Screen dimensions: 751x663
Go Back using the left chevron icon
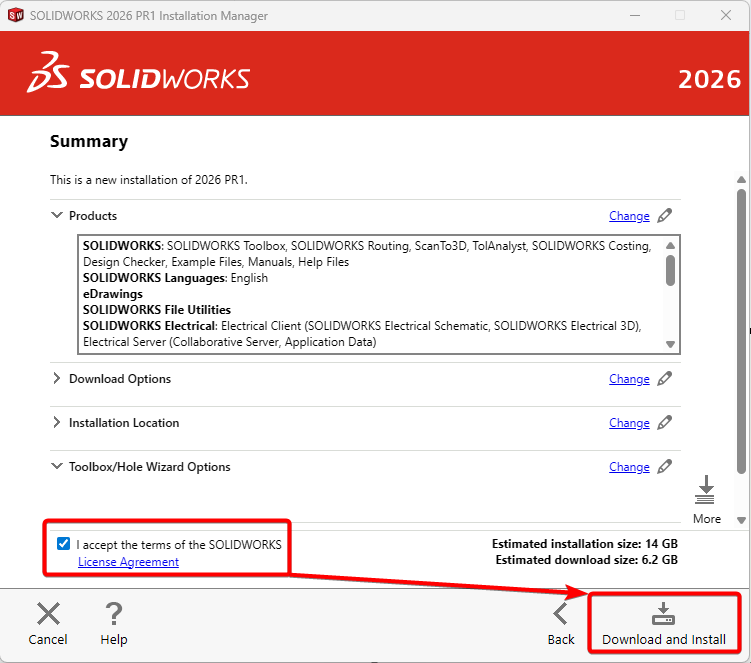[561, 614]
